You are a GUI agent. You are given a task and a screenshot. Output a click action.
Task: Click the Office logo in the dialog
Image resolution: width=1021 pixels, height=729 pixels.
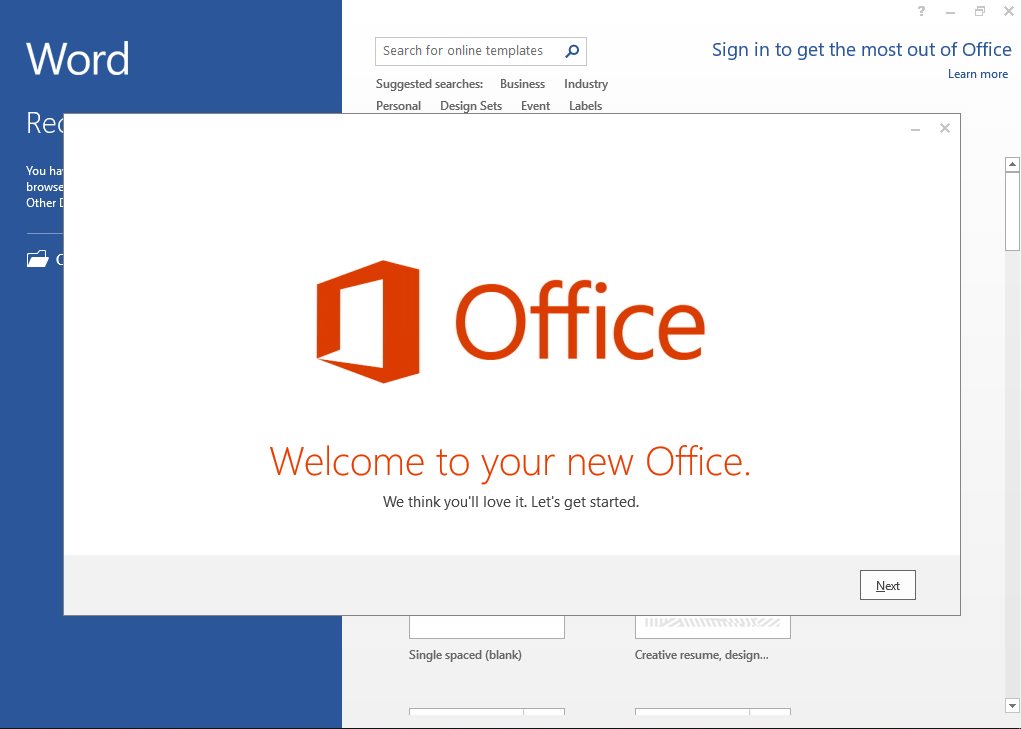[x=510, y=322]
